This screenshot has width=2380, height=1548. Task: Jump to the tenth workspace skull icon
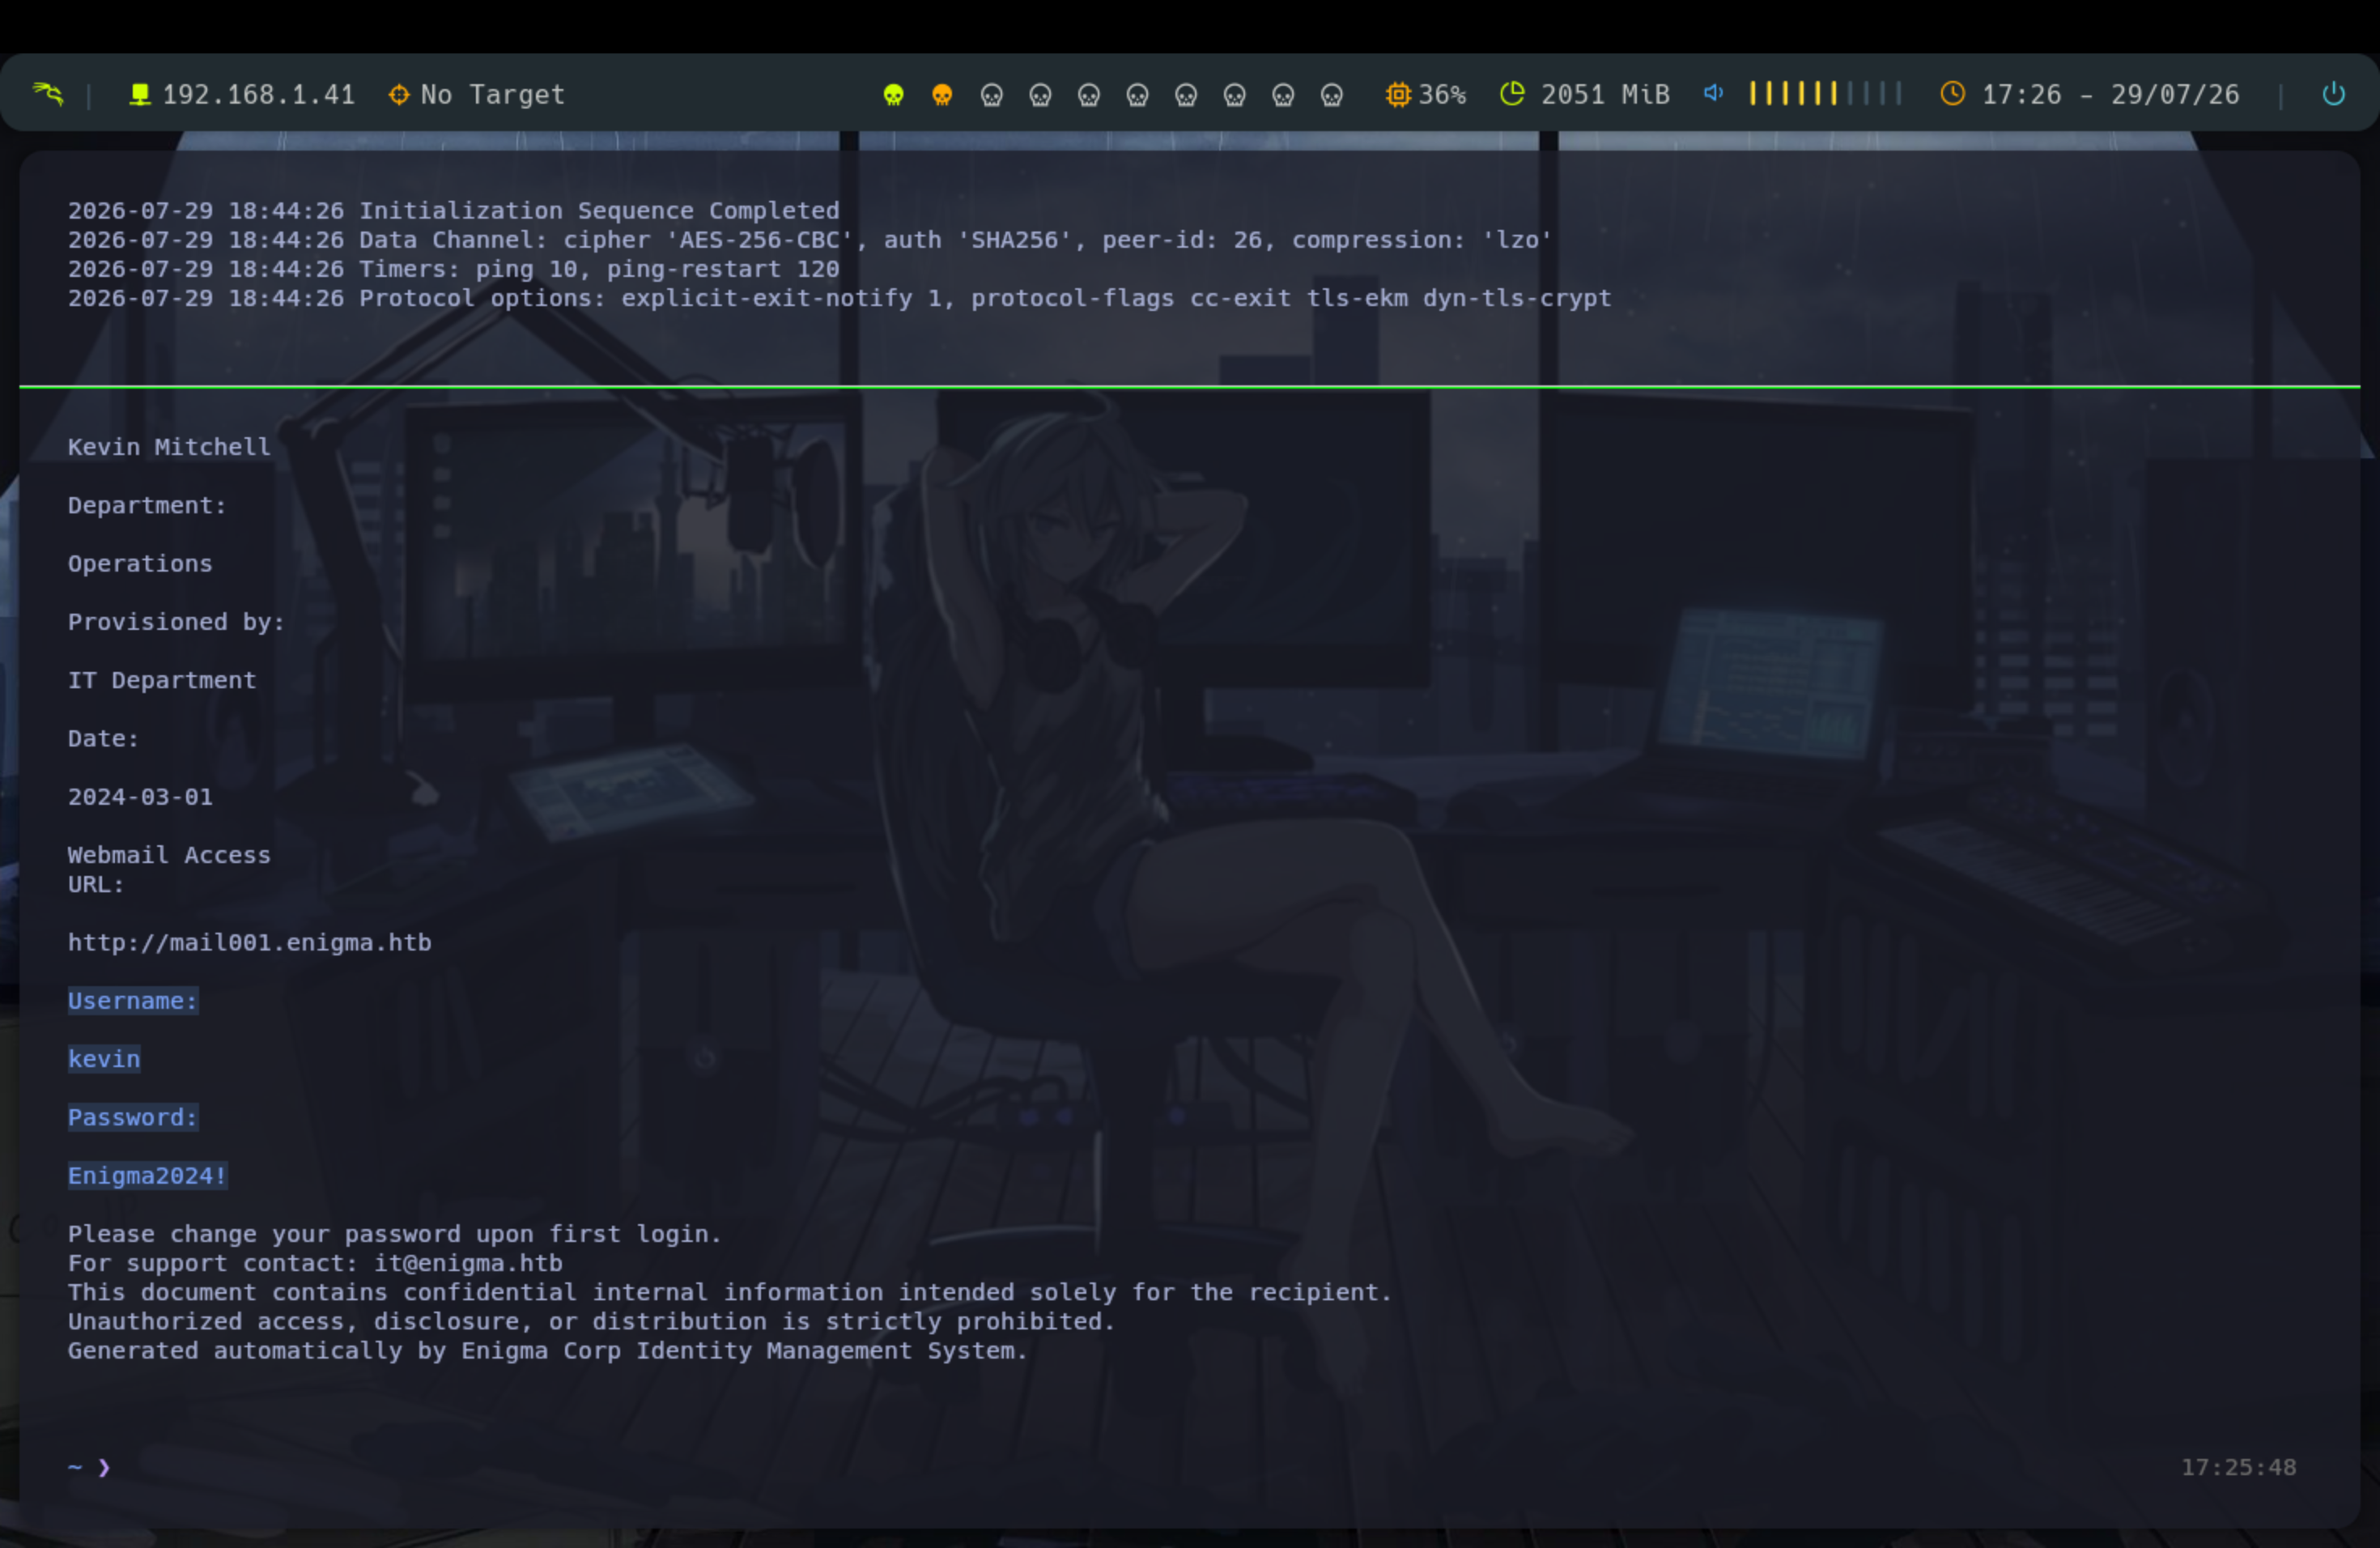[1332, 95]
